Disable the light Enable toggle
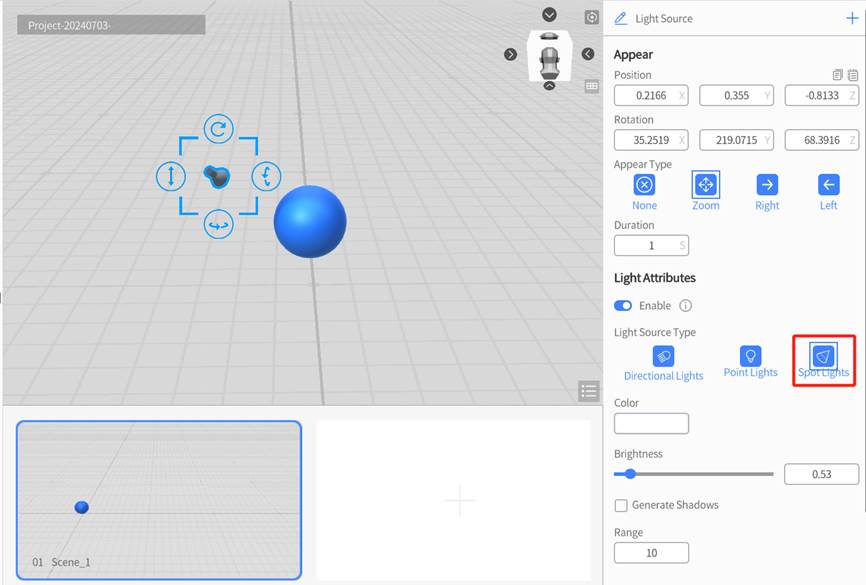The height and width of the screenshot is (585, 866). pyautogui.click(x=623, y=305)
